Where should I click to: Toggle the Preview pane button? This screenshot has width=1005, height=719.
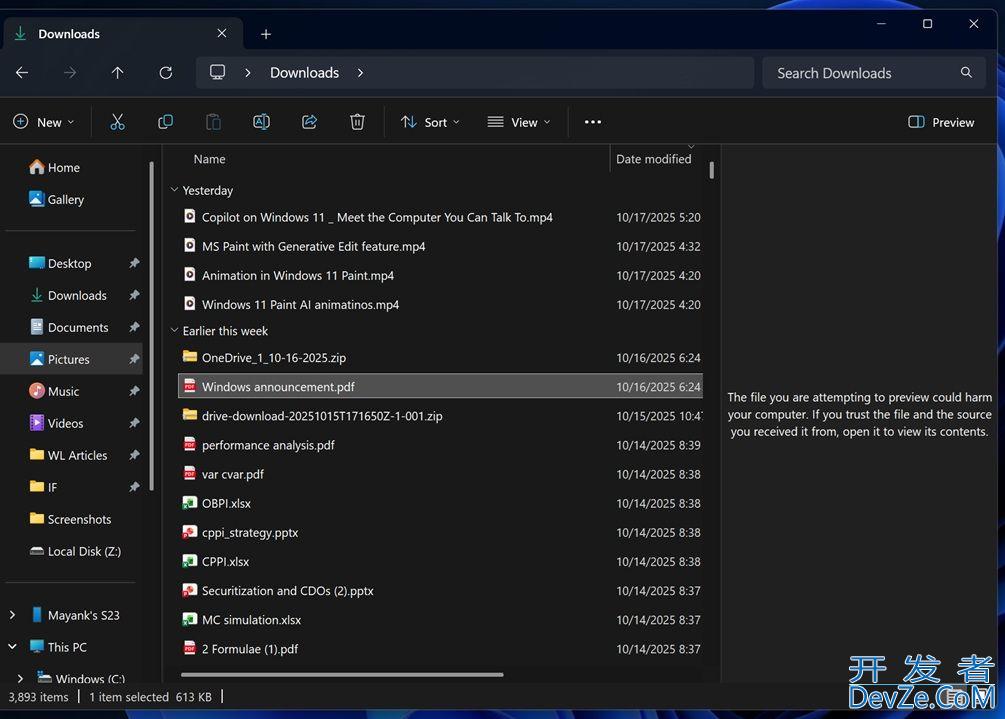(941, 122)
